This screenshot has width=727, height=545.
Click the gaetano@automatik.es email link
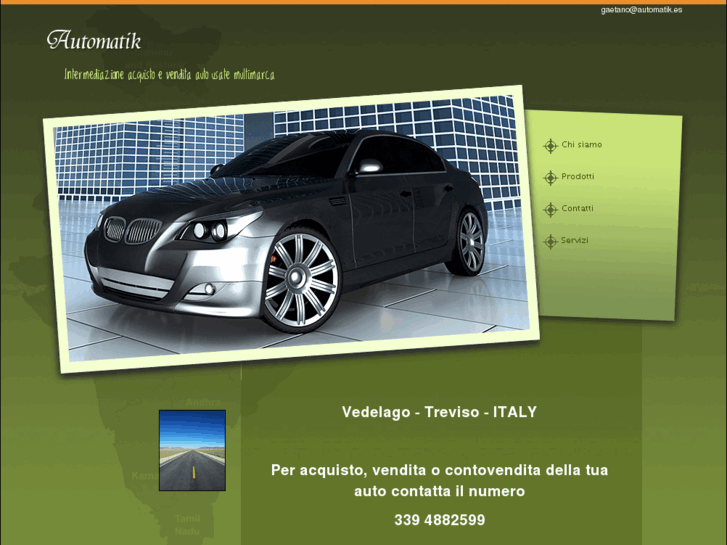(641, 10)
